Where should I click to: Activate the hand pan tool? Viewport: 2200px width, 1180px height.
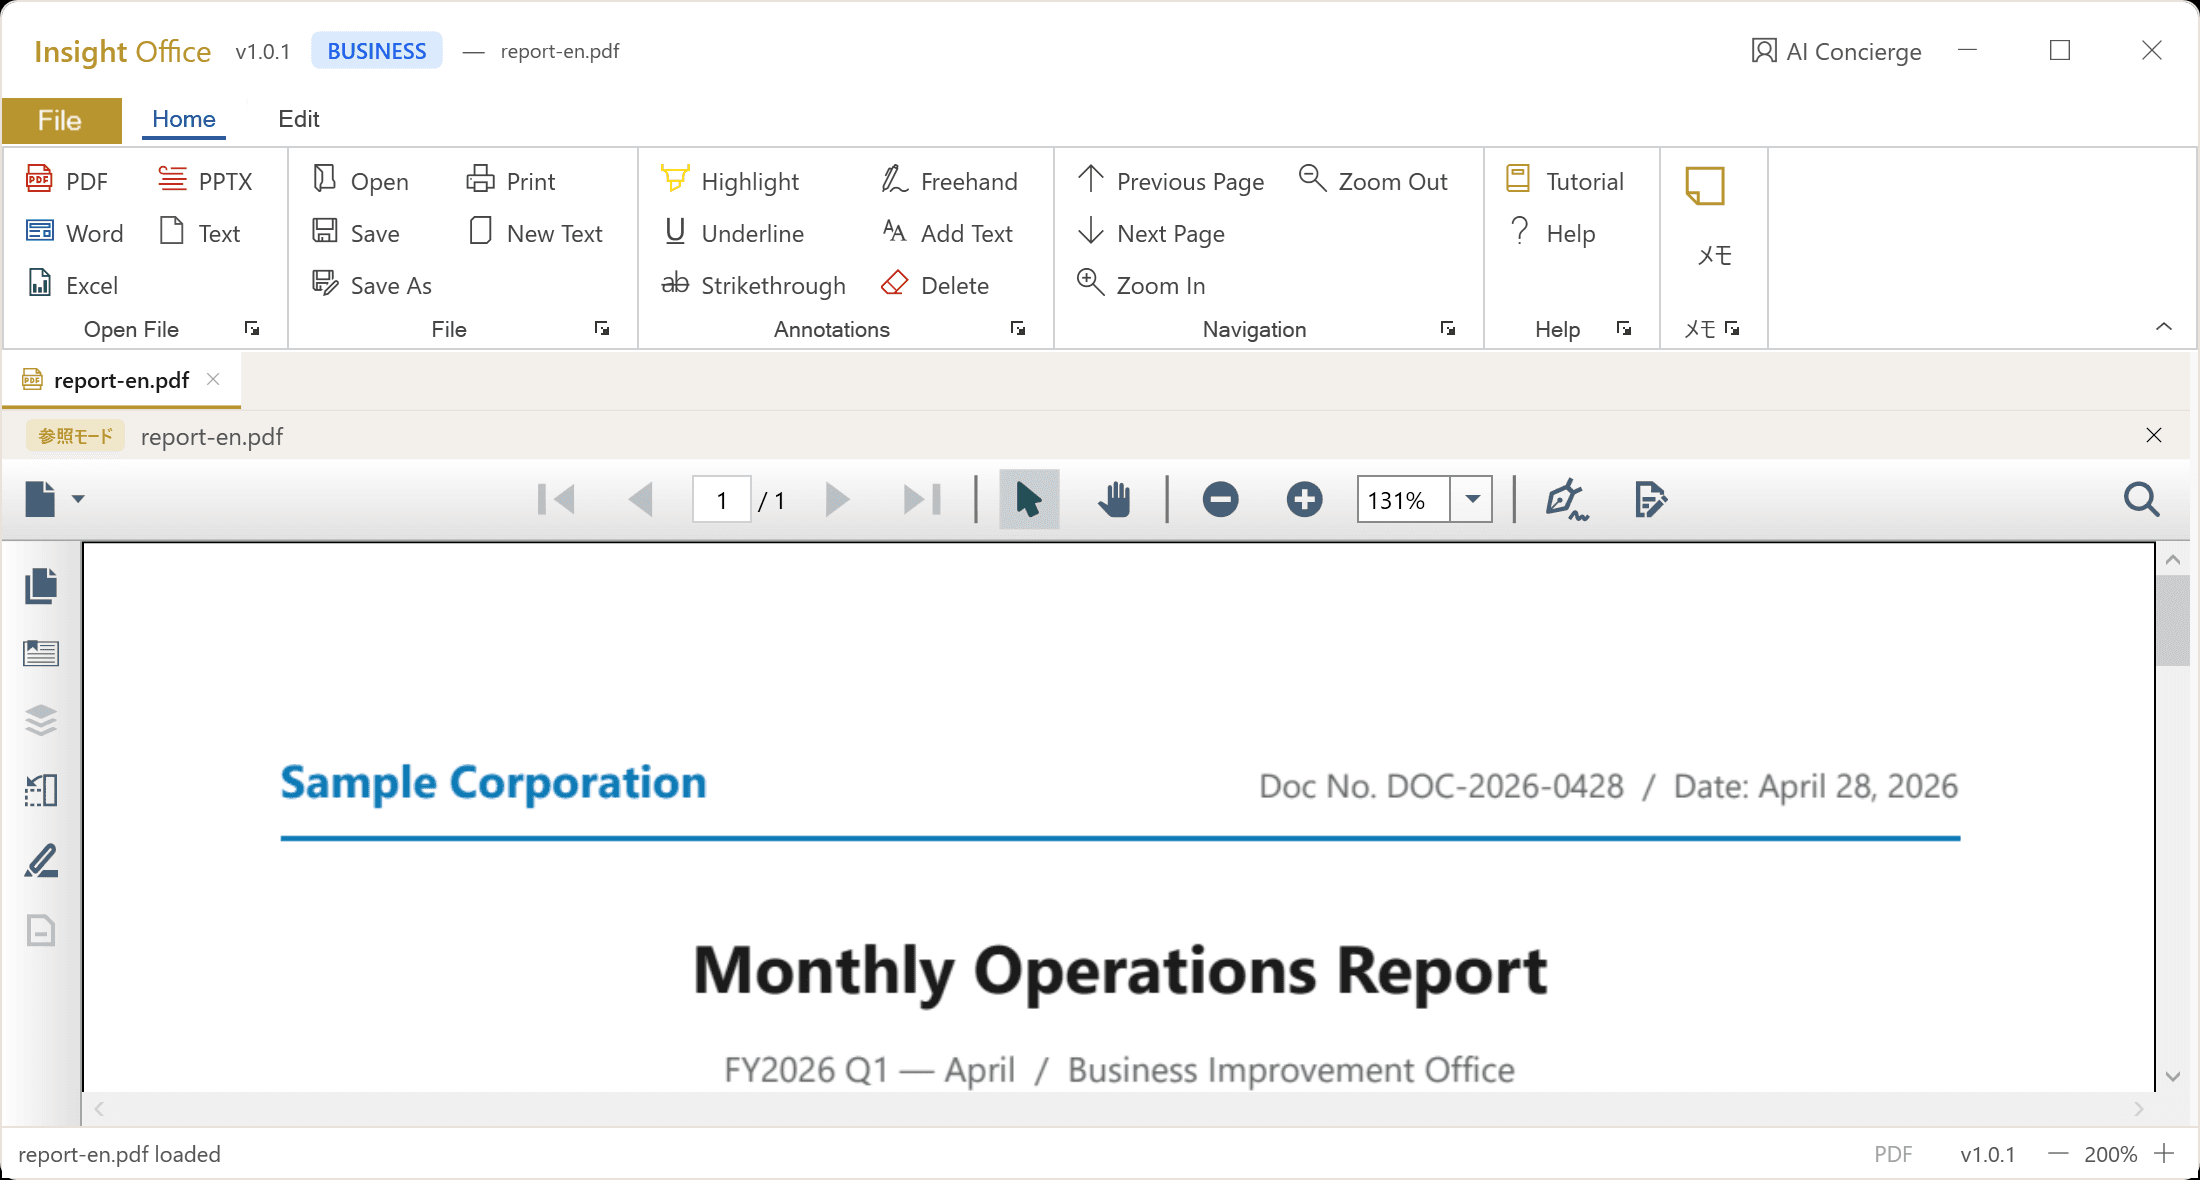point(1113,499)
